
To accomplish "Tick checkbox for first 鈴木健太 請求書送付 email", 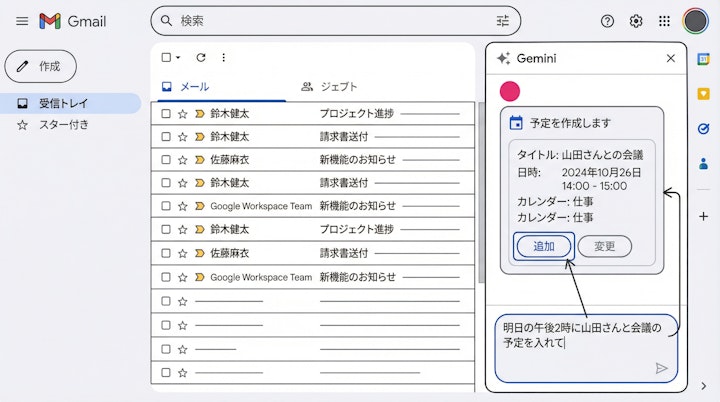I will click(x=166, y=136).
